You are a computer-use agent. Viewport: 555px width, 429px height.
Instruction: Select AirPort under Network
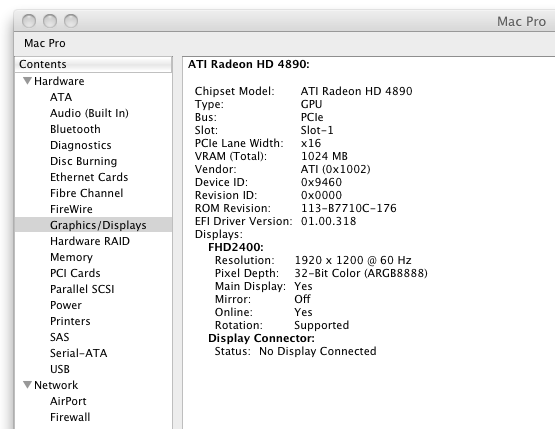coord(68,401)
